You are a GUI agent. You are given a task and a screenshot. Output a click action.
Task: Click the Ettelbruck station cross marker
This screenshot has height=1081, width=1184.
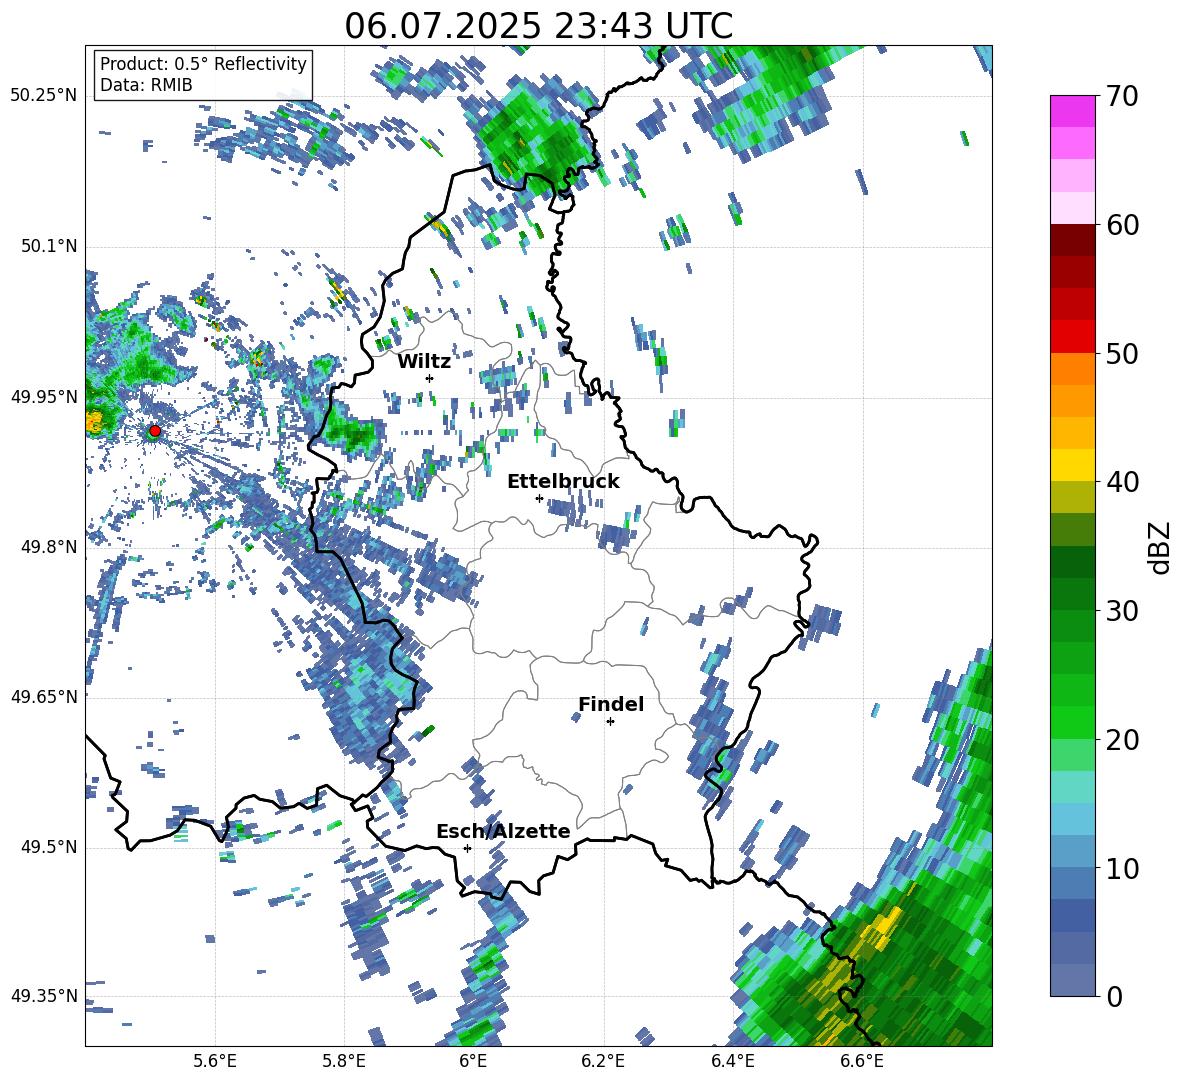539,498
